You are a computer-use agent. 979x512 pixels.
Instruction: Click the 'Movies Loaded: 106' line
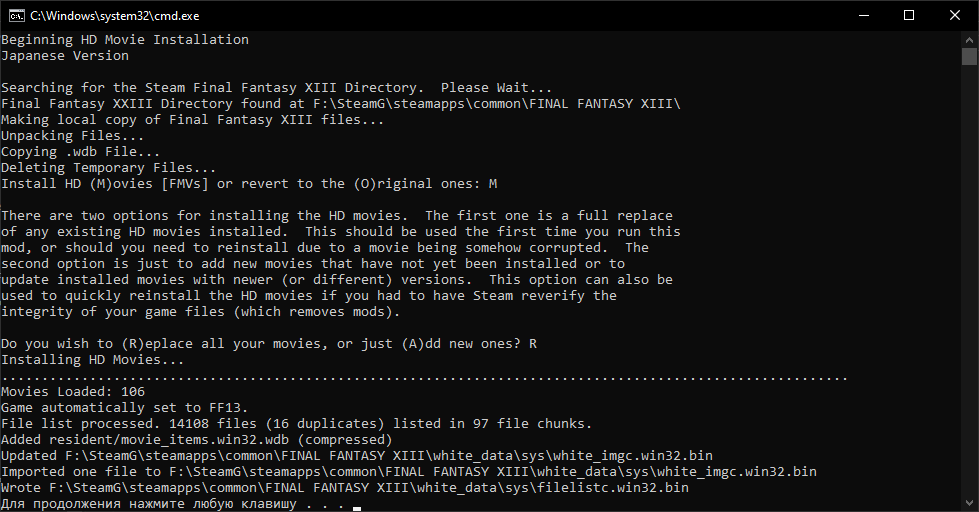(x=73, y=392)
